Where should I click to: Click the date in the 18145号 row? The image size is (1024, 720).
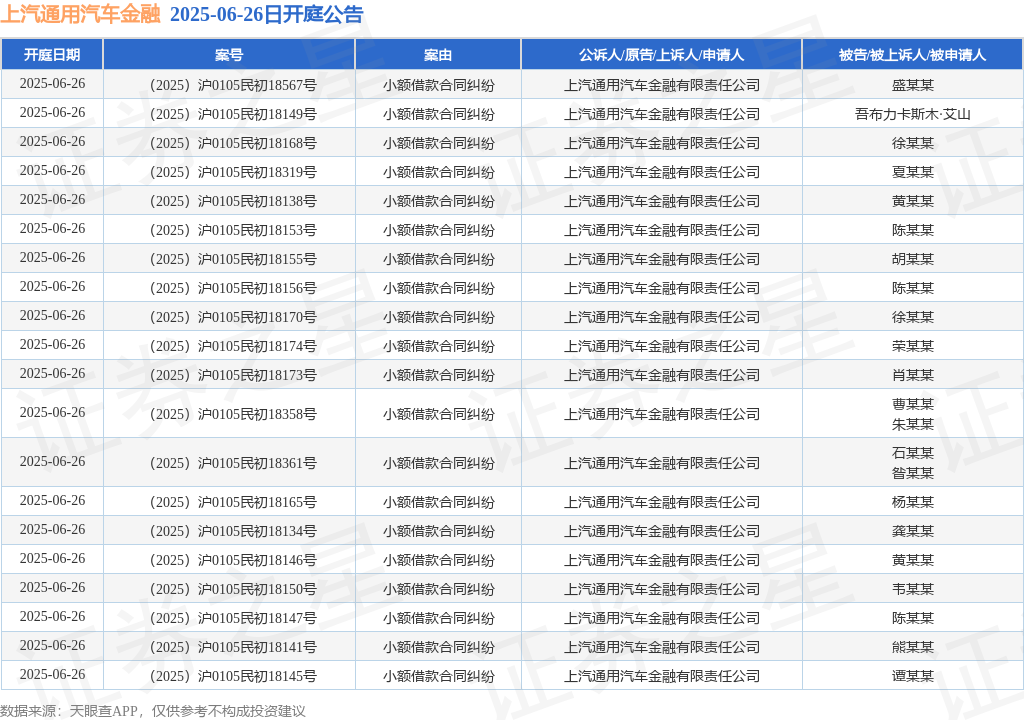(x=52, y=675)
